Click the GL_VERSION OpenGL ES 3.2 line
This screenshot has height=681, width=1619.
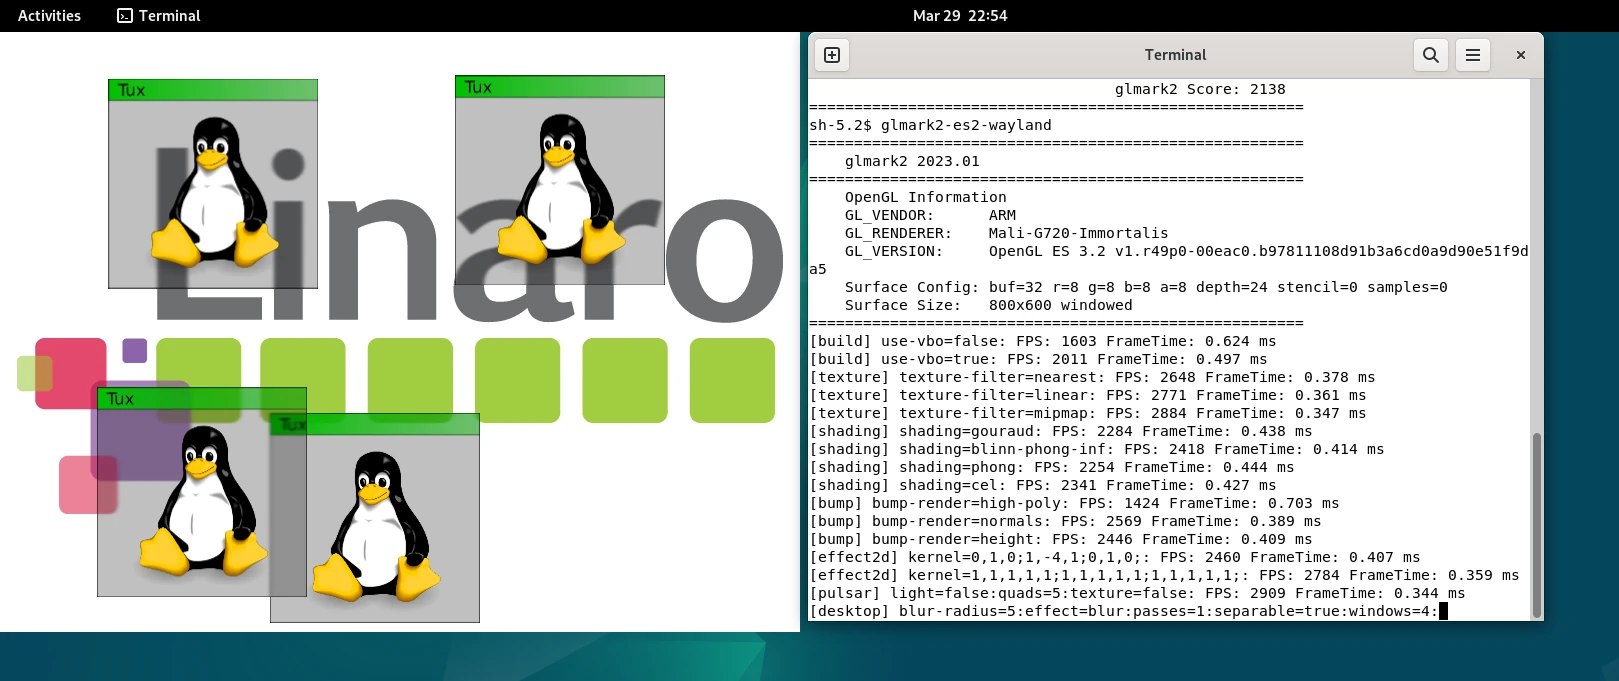click(x=1186, y=251)
